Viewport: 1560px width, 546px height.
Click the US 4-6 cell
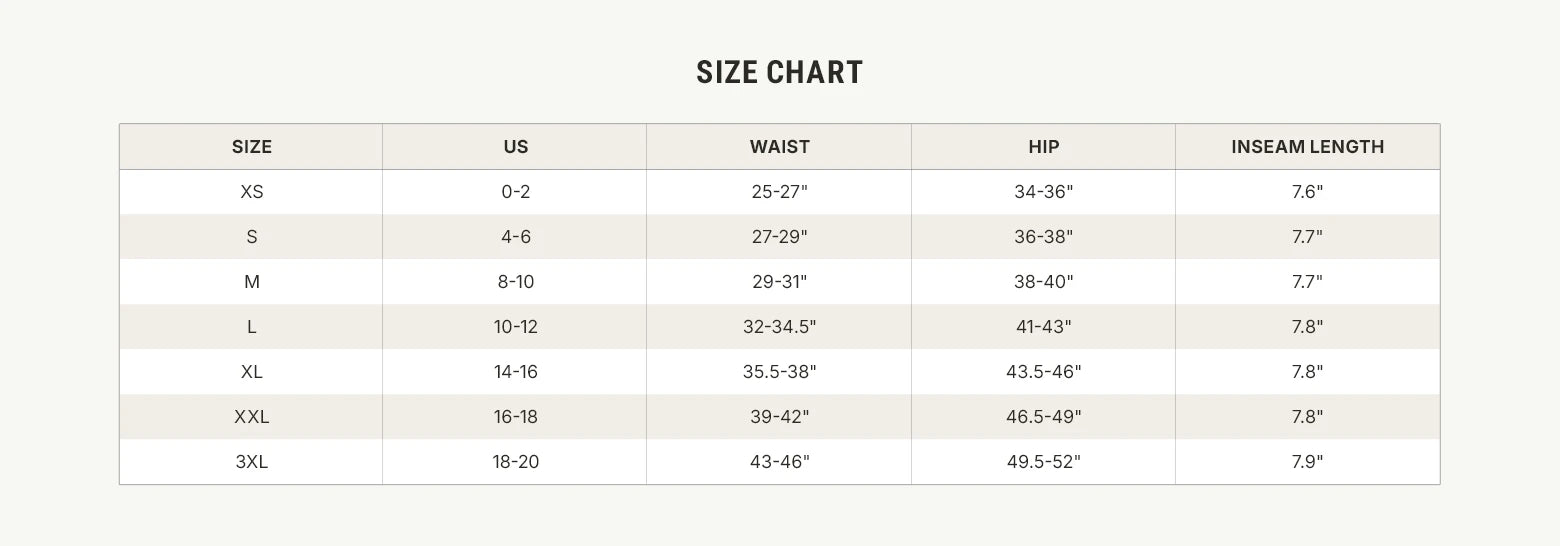tap(515, 237)
